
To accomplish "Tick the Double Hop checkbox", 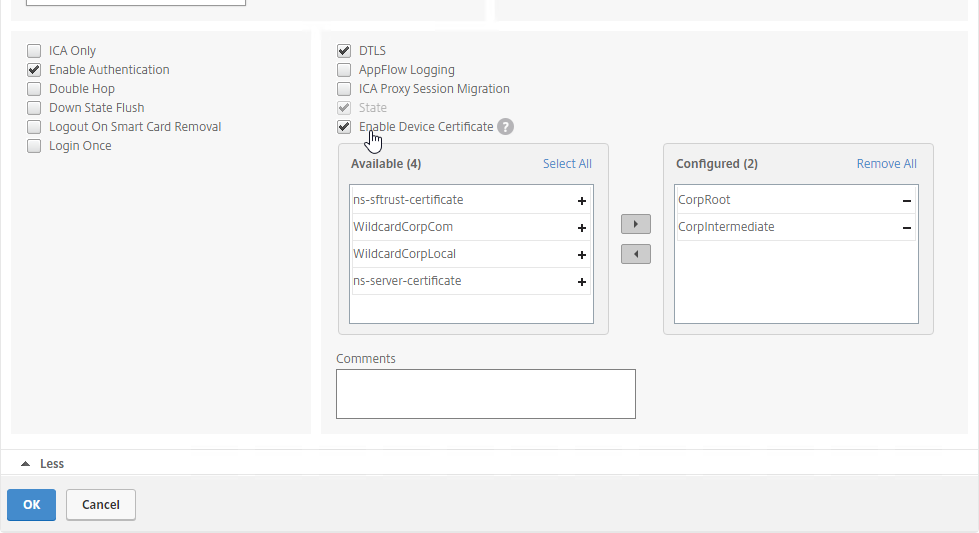I will click(x=34, y=89).
